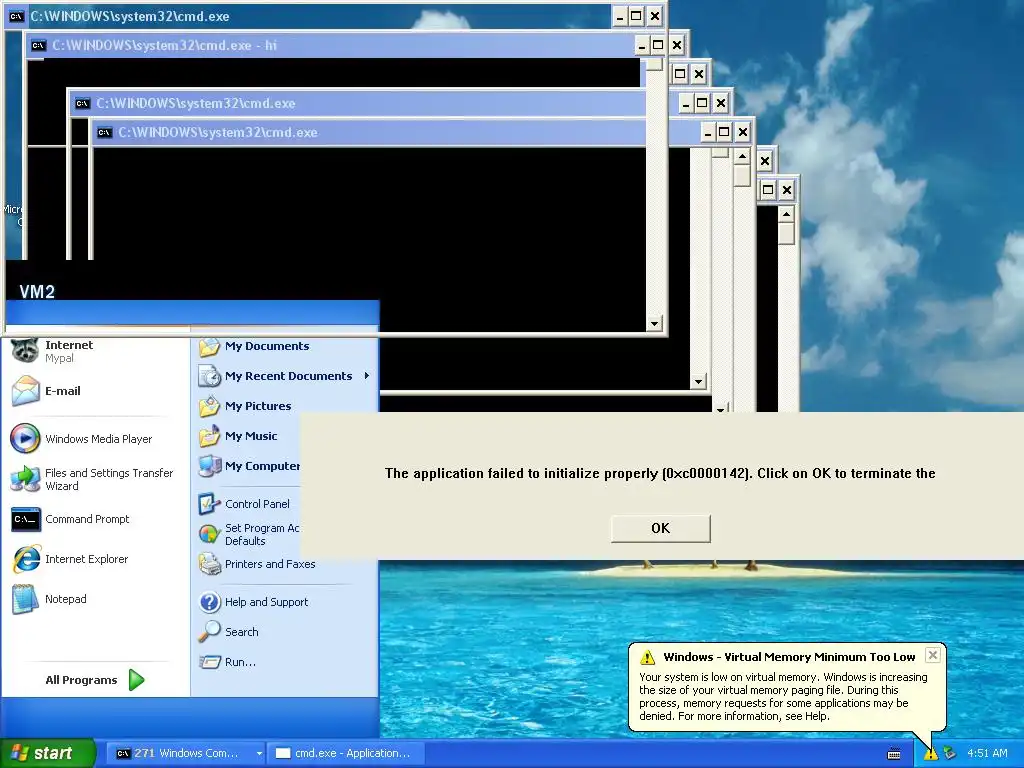This screenshot has height=768, width=1024.
Task: Close the 'cmd.exe - hi' window
Action: [677, 45]
